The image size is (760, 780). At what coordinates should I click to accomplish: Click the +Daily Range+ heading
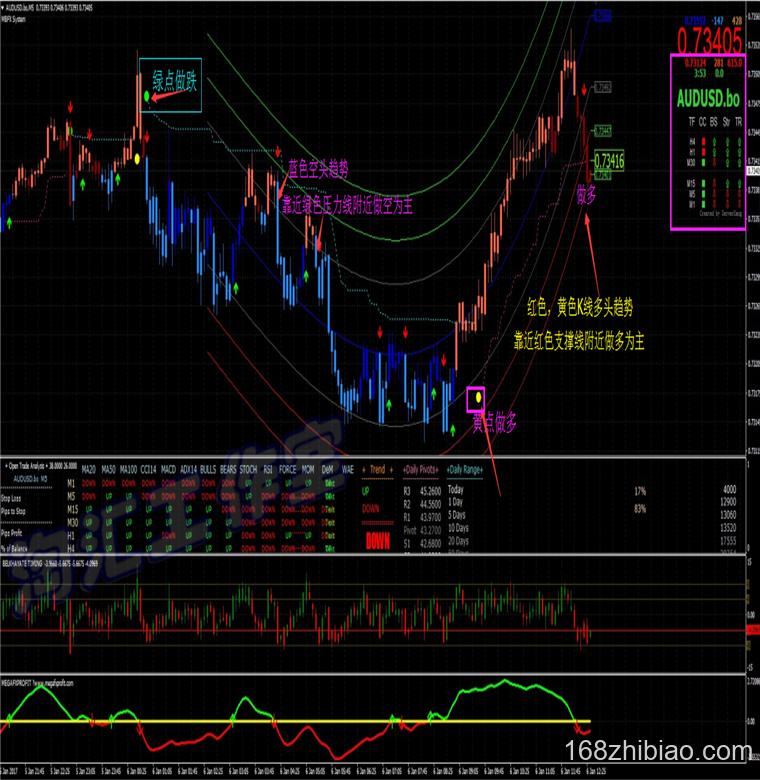465,469
